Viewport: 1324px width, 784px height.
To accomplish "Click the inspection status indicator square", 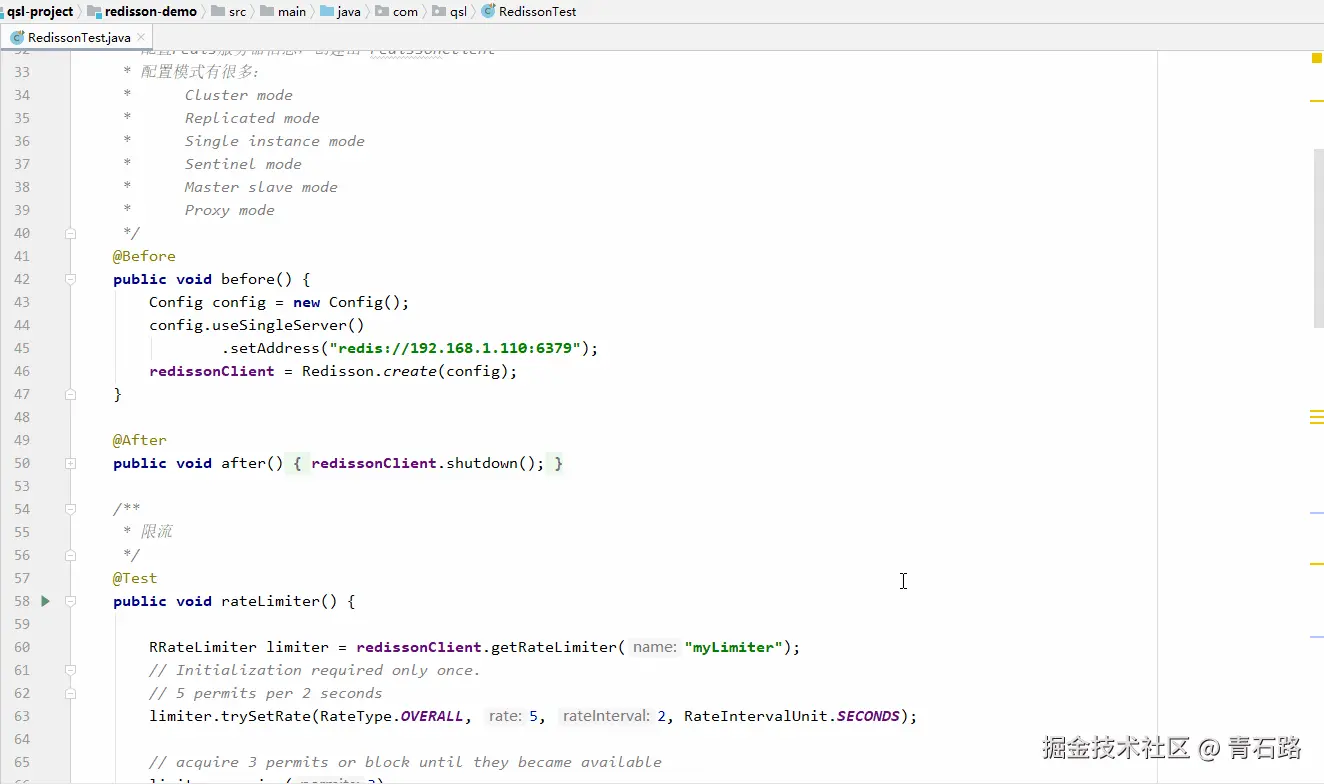I will point(1317,58).
